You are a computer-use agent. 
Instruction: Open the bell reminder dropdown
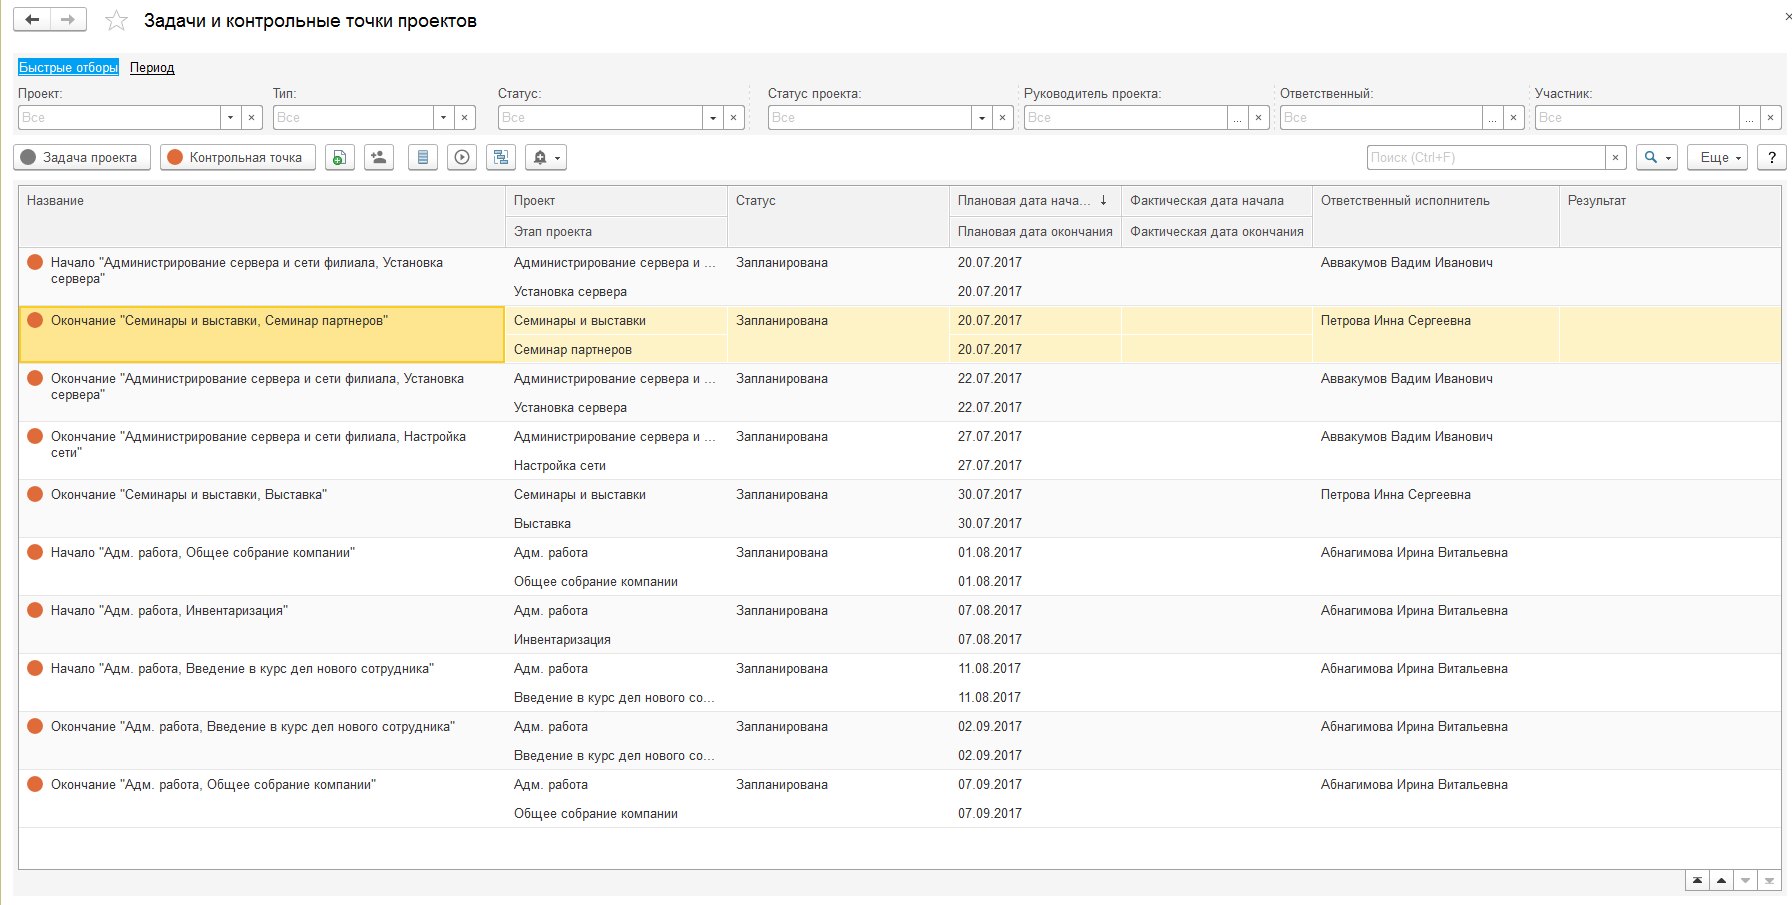546,157
